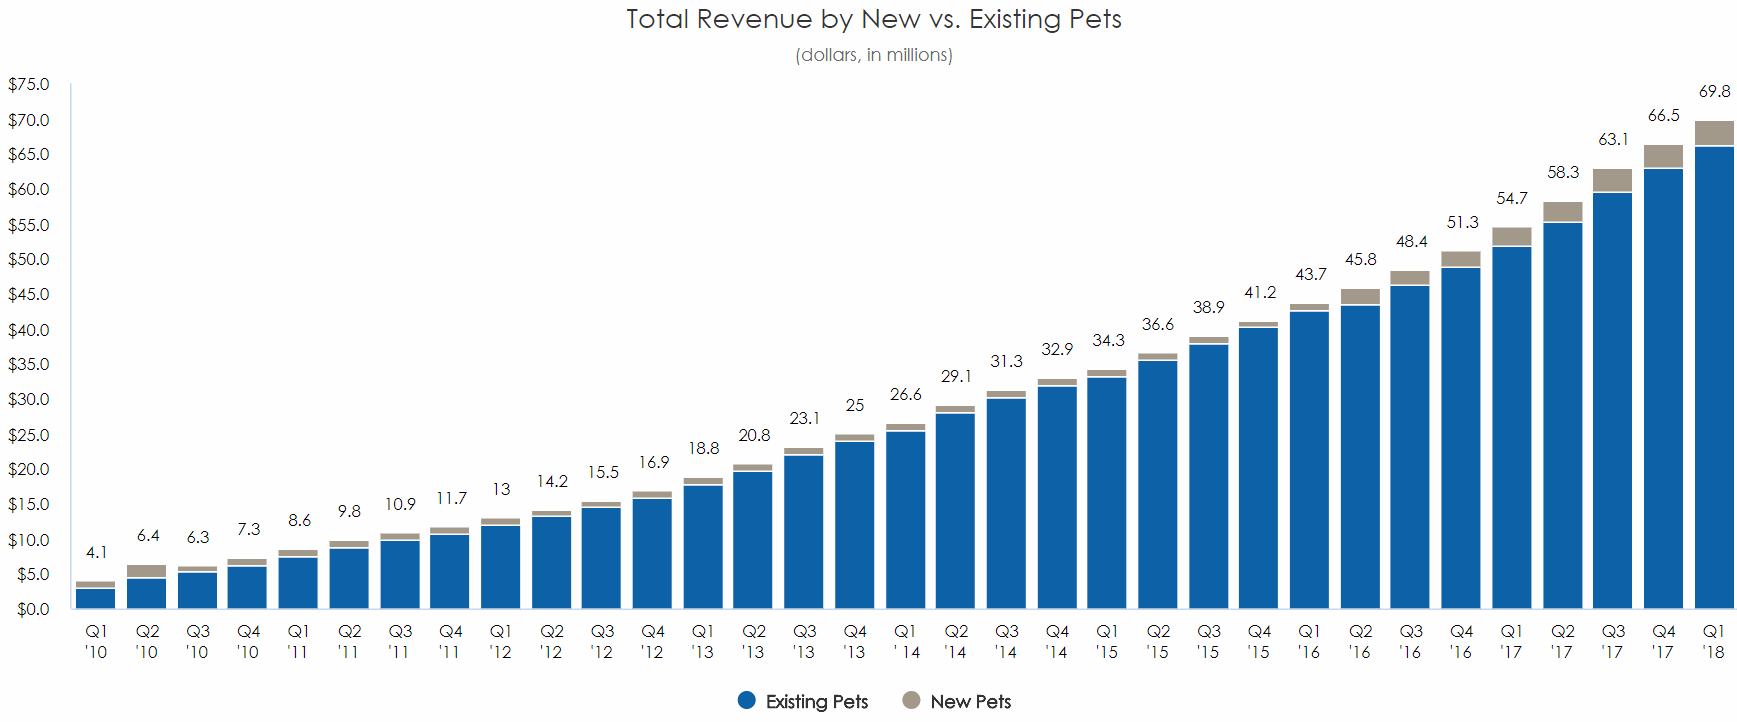Click the 48.4 data label
Viewport: 1737px width, 722px height.
pyautogui.click(x=1411, y=241)
